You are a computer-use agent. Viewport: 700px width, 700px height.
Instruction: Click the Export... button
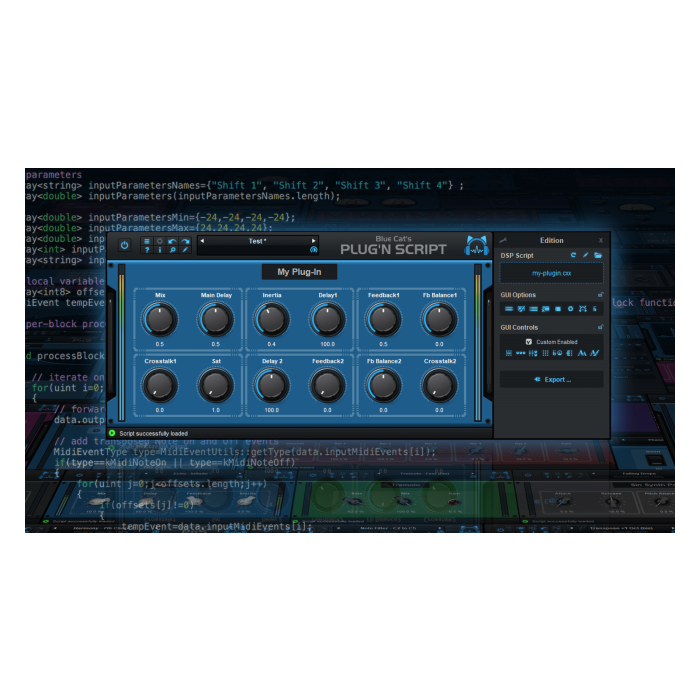tap(552, 379)
